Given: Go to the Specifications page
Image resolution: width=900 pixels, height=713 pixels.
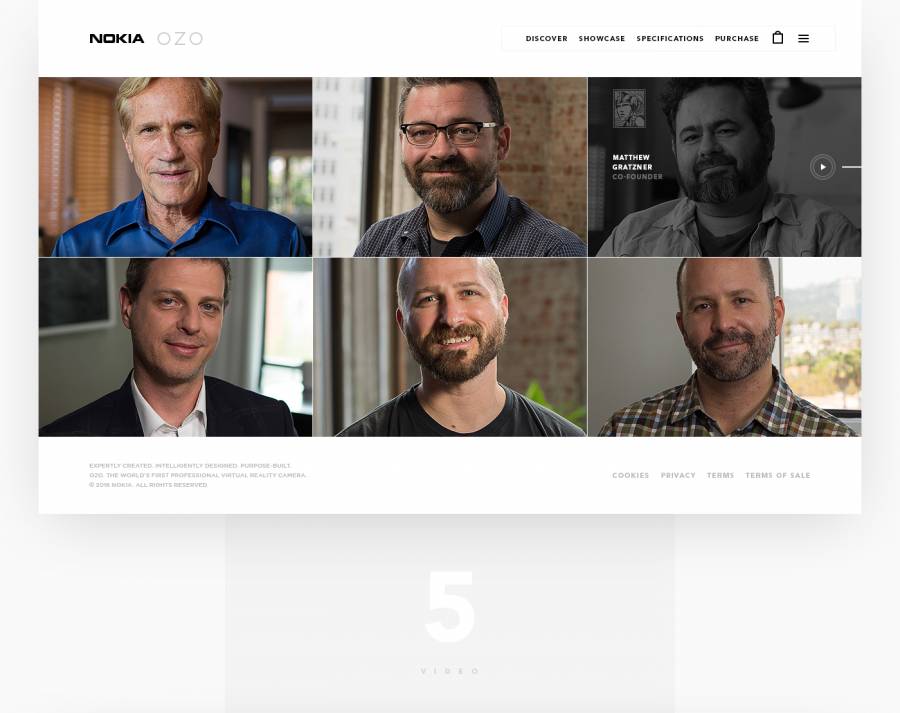Looking at the screenshot, I should (x=670, y=38).
